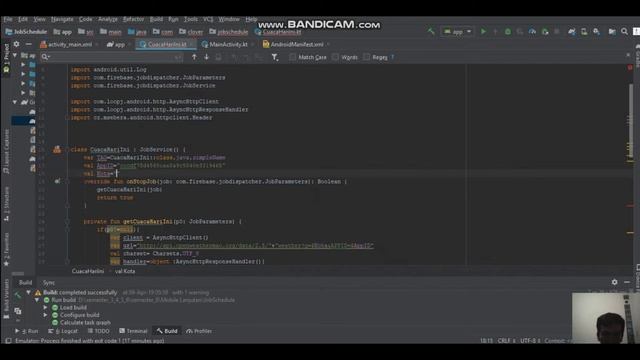Viewport: 640px width, 360px height.
Task: Expand the Configure build node
Action: 46,315
